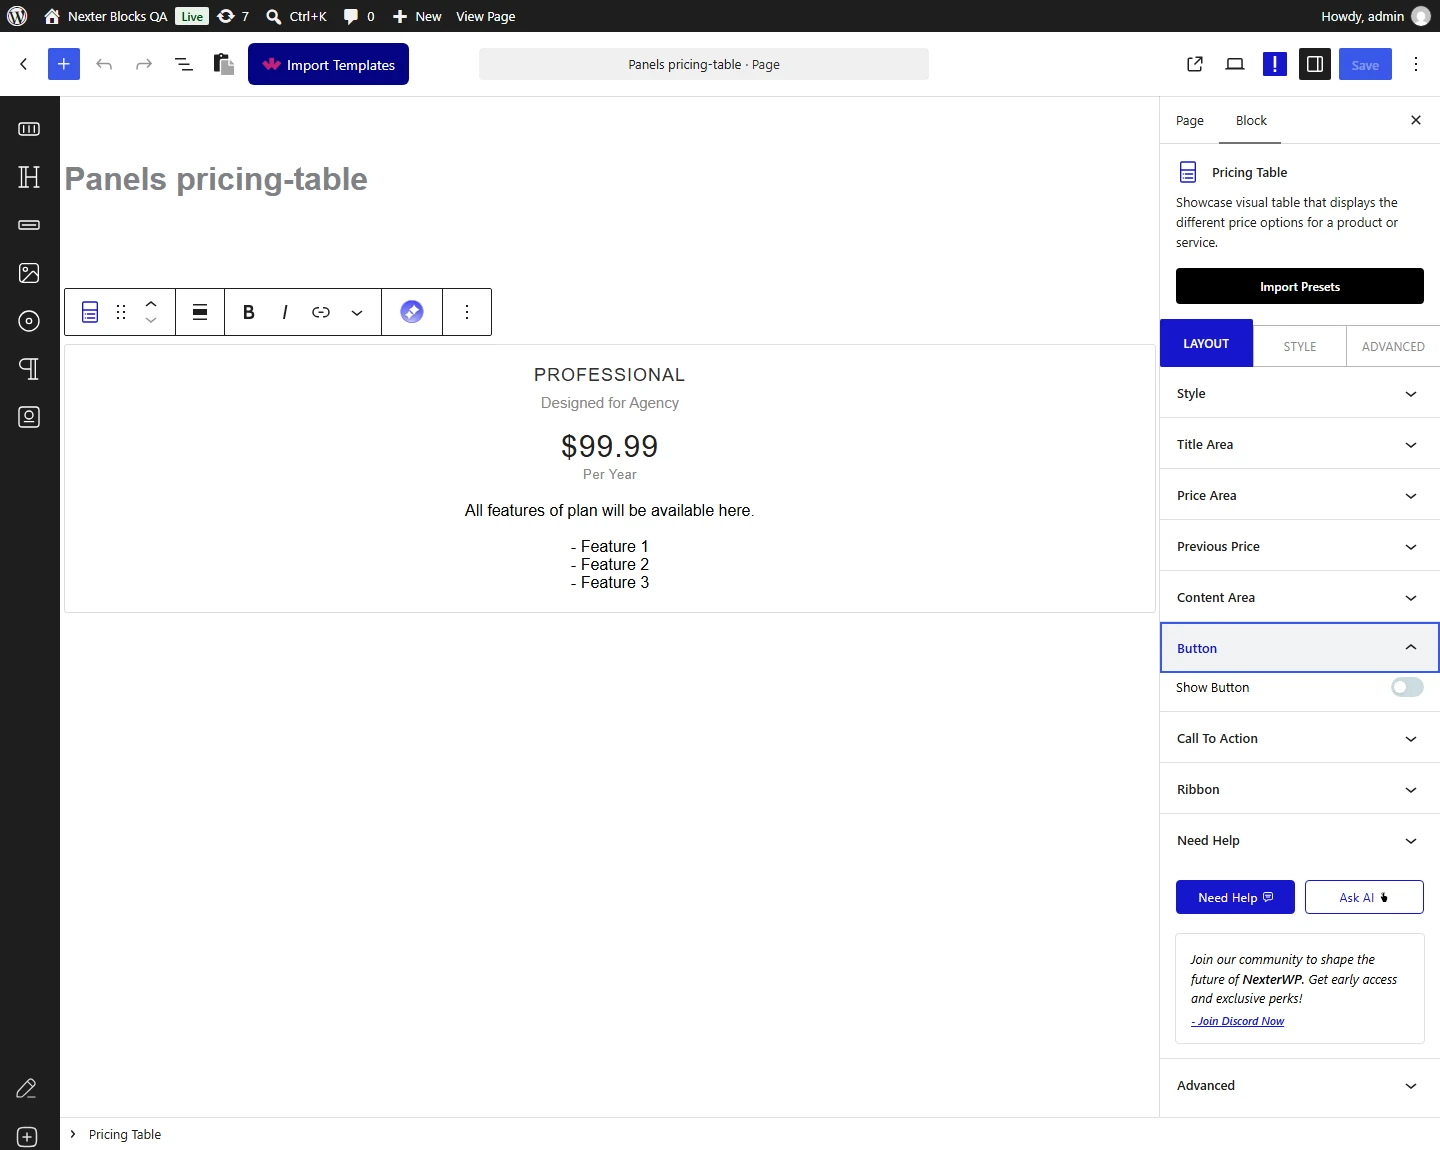
Task: Click the Pricing Table block type icon
Action: (x=90, y=312)
